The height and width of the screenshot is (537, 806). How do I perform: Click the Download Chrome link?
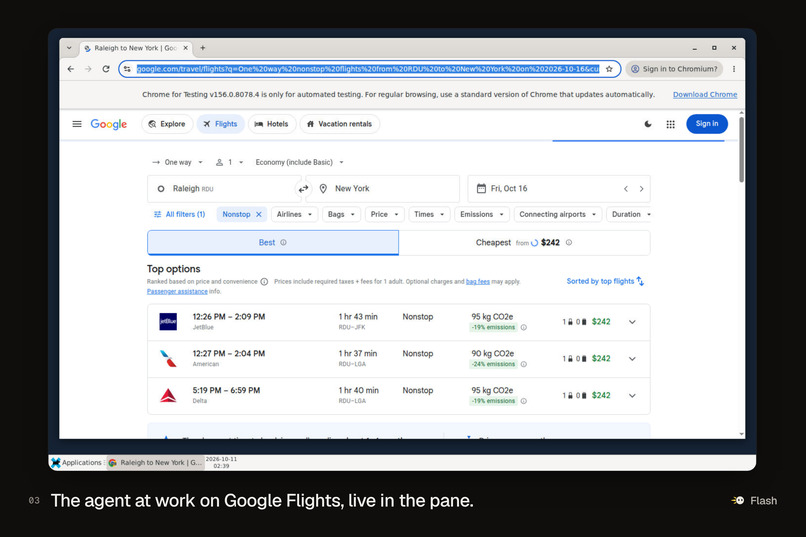705,95
